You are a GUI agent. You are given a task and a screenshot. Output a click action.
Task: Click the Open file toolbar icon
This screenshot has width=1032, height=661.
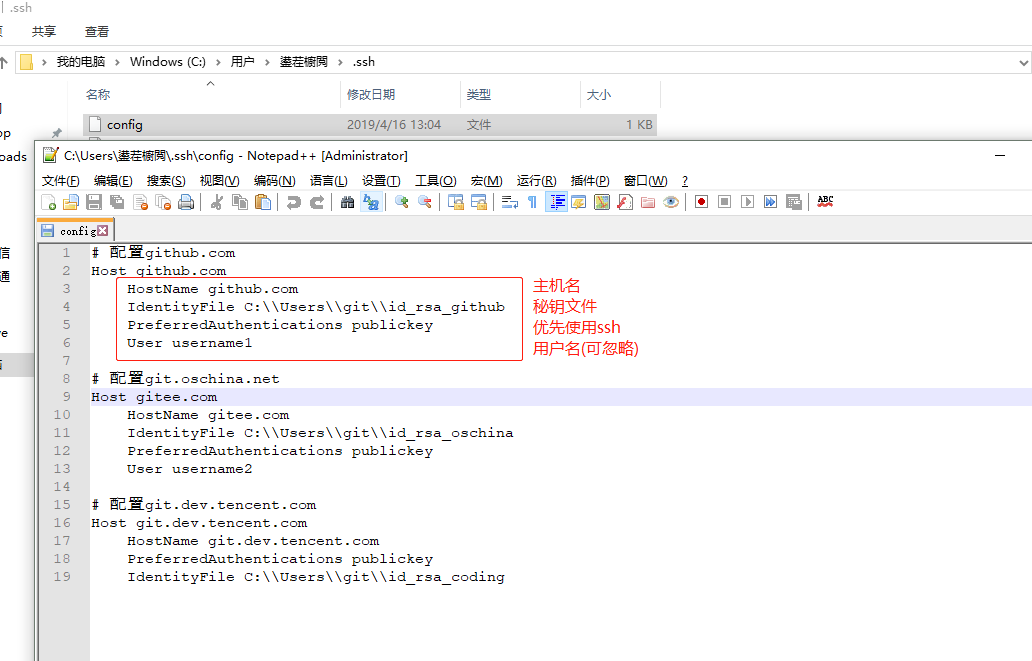click(x=71, y=202)
